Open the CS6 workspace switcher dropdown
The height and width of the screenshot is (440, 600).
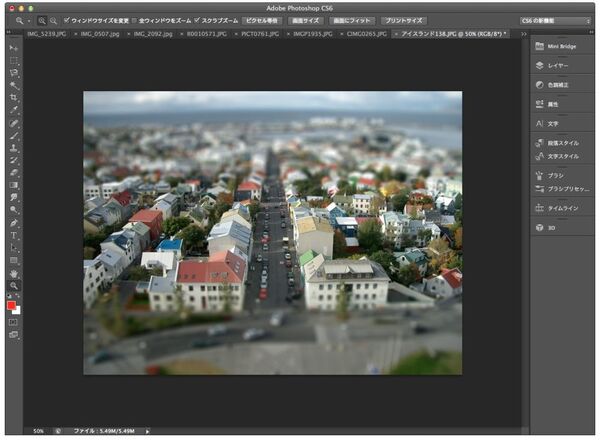pyautogui.click(x=555, y=21)
